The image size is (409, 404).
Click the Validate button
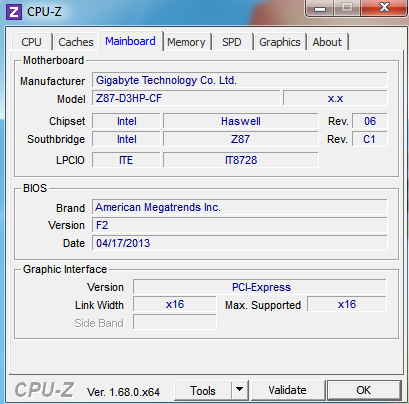[287, 390]
